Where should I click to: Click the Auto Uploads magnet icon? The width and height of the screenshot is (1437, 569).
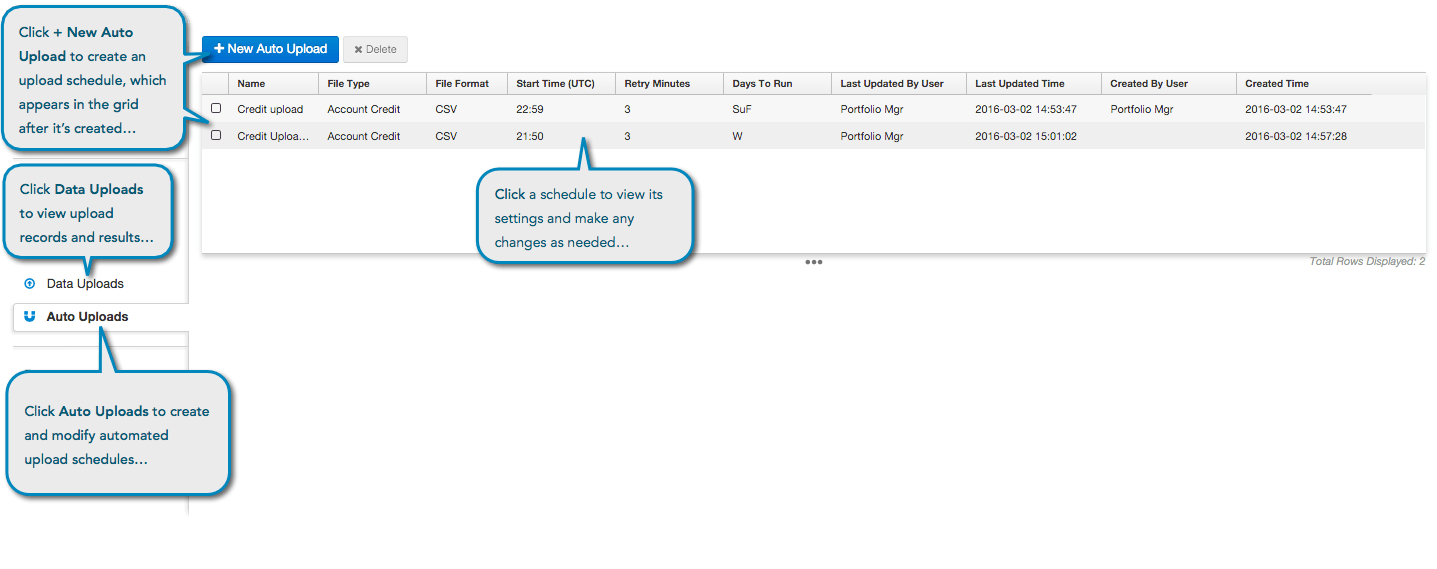(x=29, y=316)
